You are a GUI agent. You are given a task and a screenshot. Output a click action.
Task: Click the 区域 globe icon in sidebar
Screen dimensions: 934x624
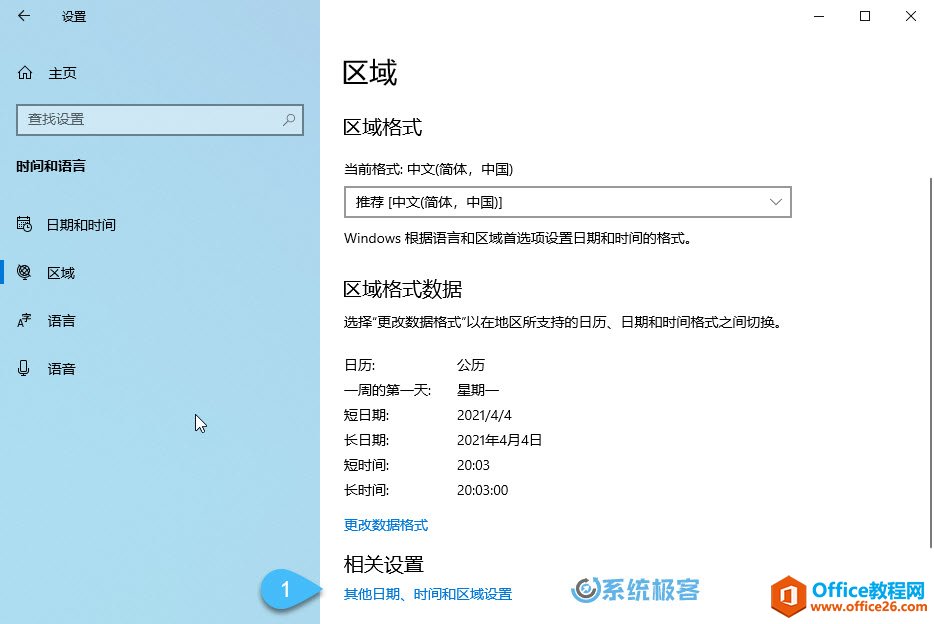[x=25, y=273]
